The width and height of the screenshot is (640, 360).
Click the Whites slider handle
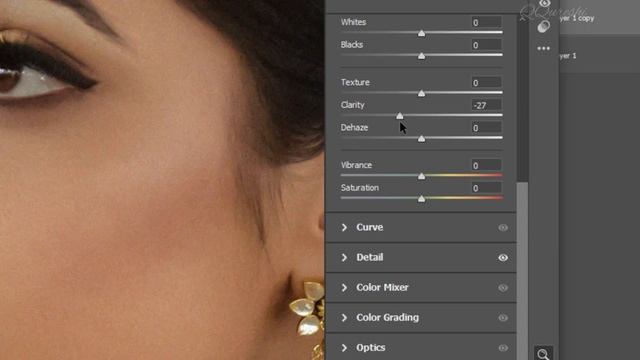[x=421, y=33]
